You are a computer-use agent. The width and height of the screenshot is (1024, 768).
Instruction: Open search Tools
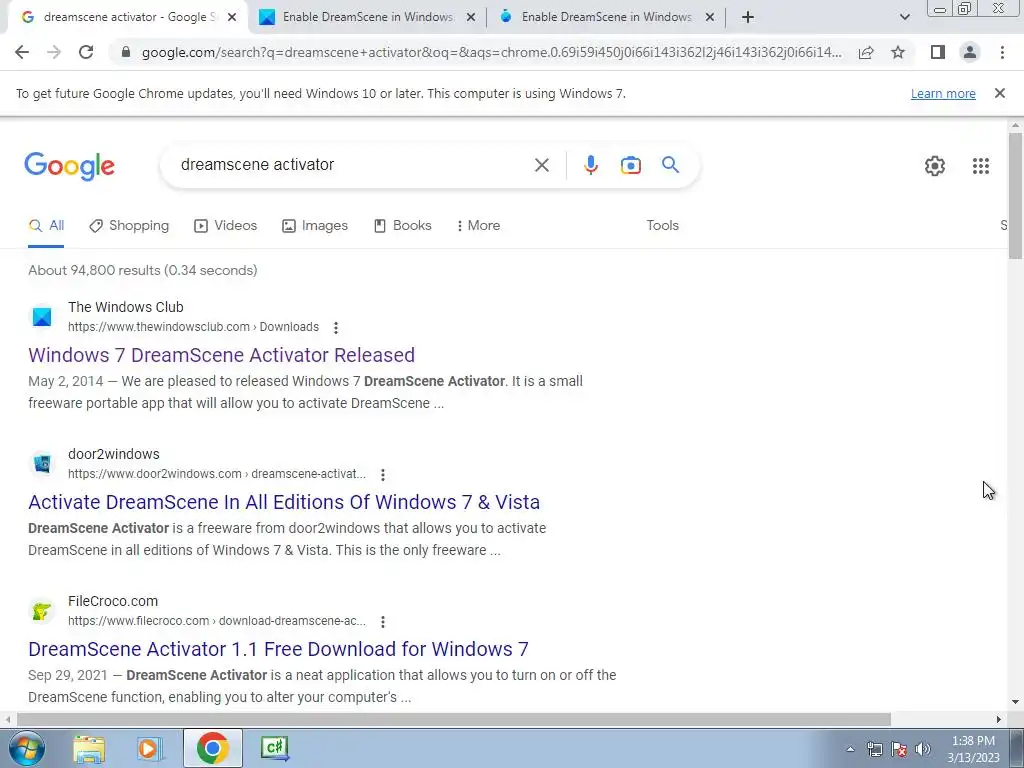(662, 225)
